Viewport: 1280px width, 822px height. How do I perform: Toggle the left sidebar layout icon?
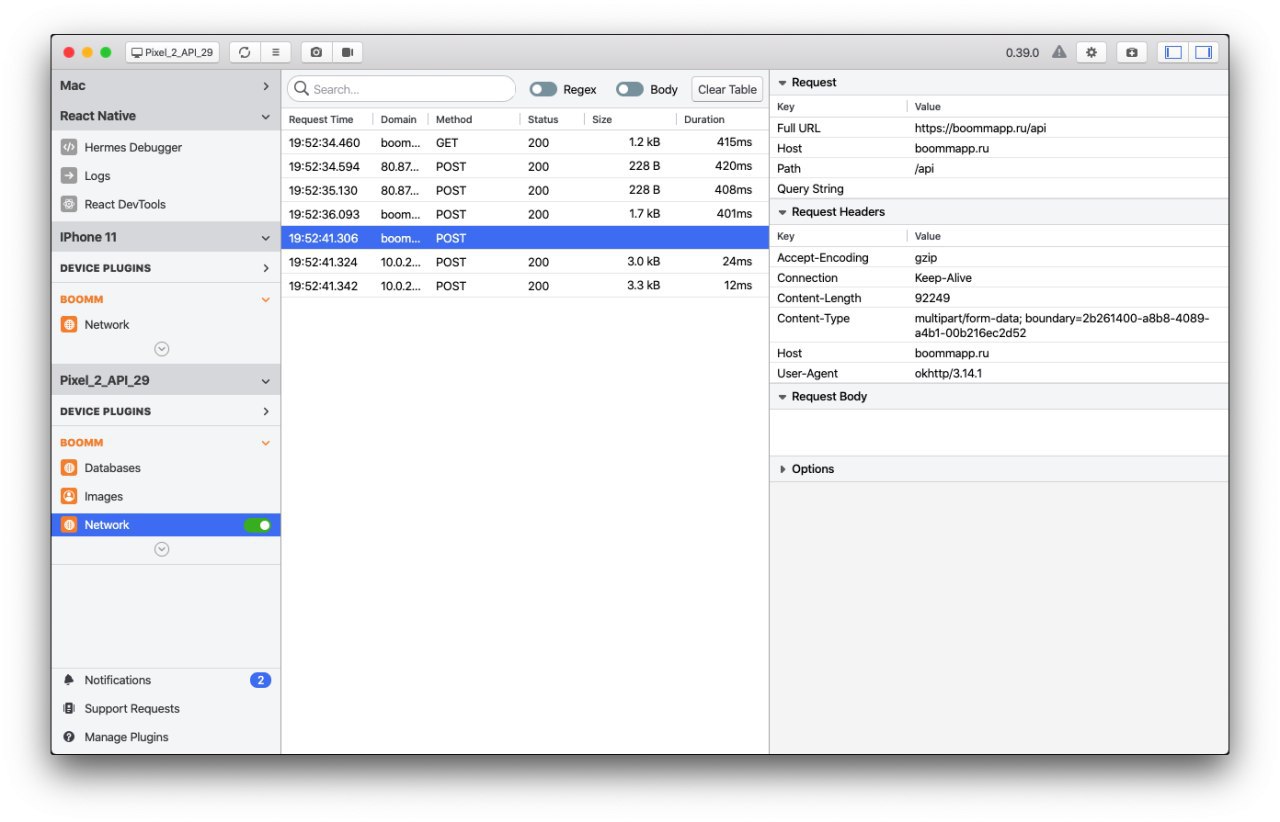coord(1174,52)
